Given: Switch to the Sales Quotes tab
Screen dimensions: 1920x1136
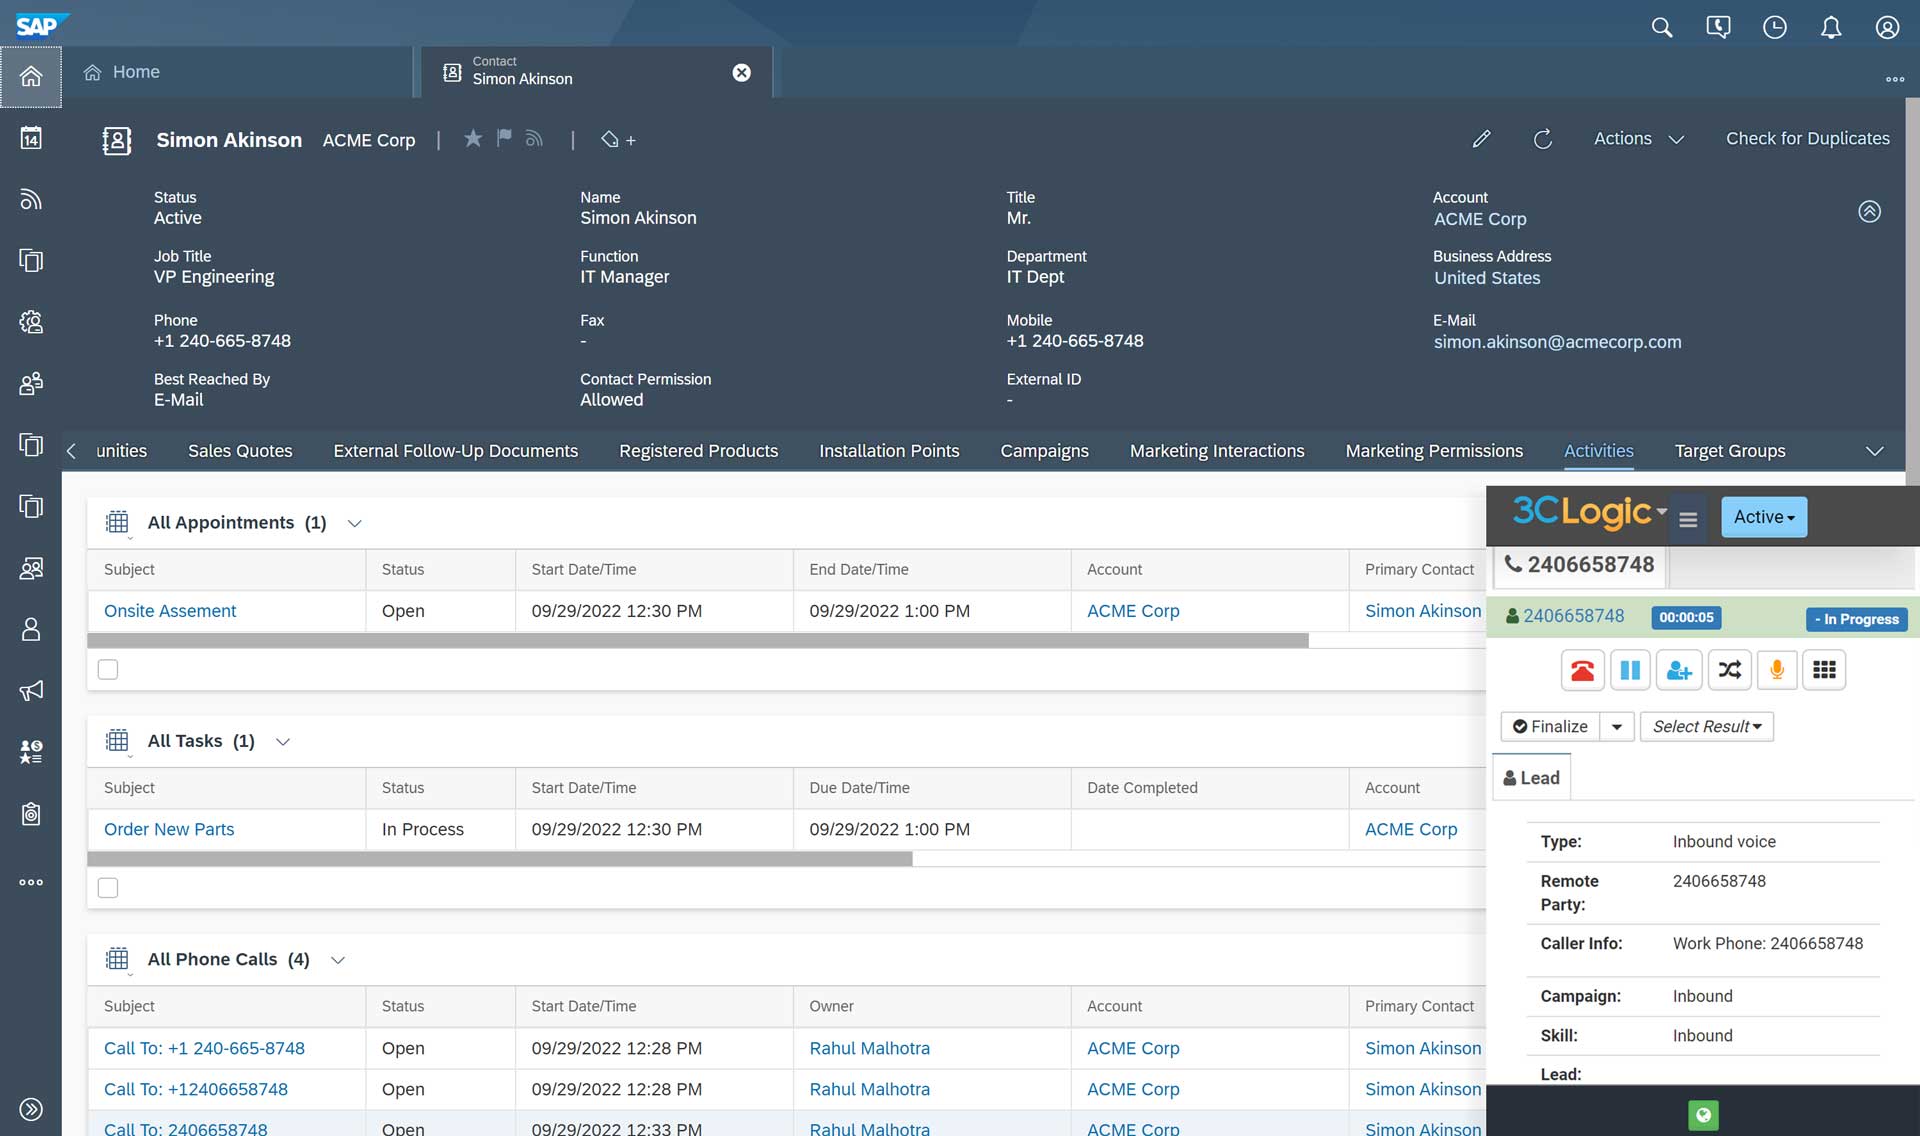Looking at the screenshot, I should click(x=240, y=451).
